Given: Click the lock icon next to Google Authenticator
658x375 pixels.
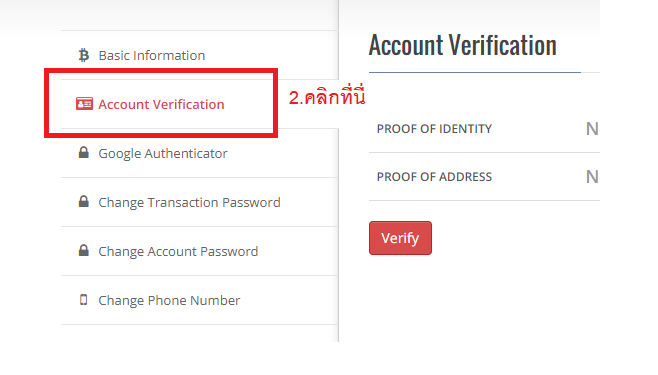Looking at the screenshot, I should 84,152.
